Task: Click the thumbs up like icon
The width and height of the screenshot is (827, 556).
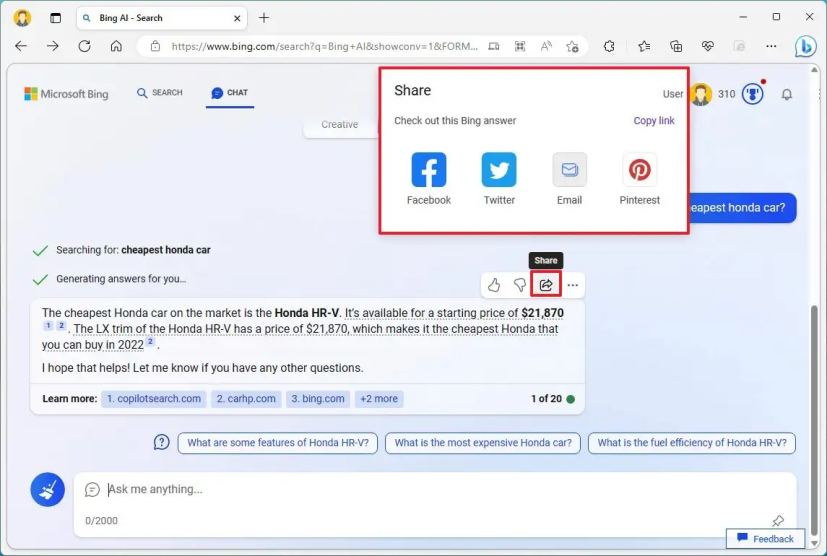Action: point(494,285)
